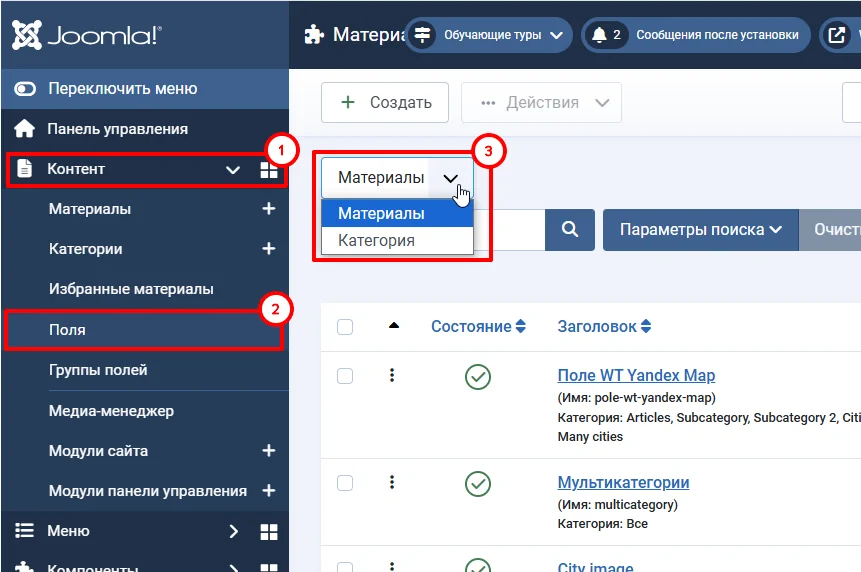The width and height of the screenshot is (861, 572).
Task: Expand the Меню sidebar section
Action: pos(233,531)
